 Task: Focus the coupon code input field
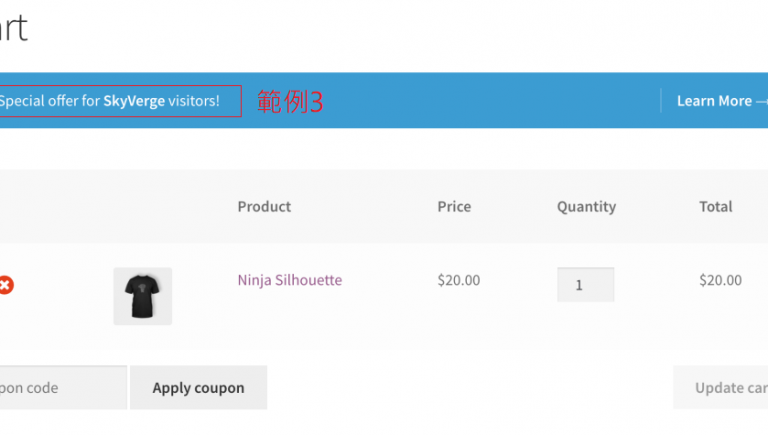[60, 388]
